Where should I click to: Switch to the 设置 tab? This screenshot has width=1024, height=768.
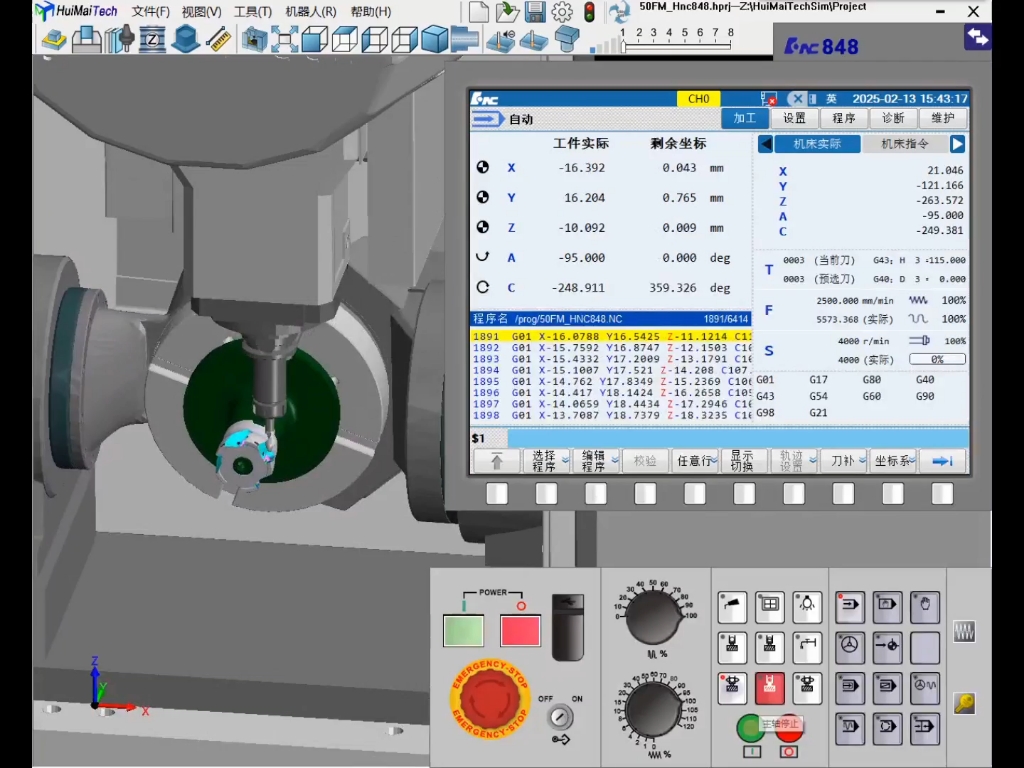click(x=794, y=118)
